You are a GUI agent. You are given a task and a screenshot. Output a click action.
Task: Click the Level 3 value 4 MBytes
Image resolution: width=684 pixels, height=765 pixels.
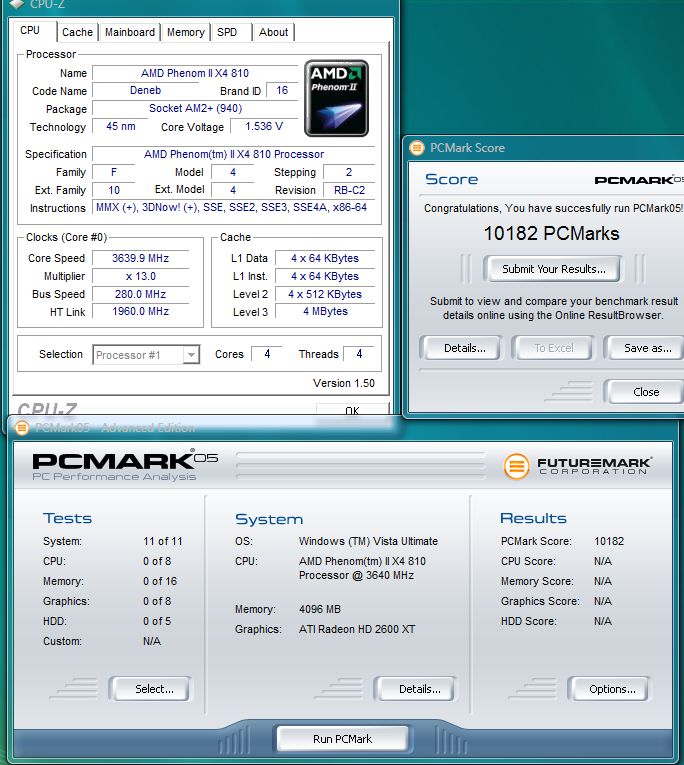(325, 311)
